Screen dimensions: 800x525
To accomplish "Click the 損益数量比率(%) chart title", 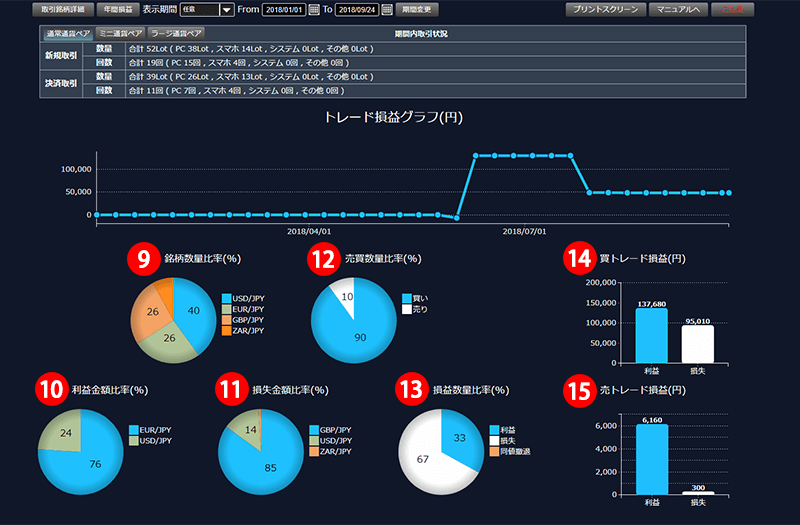I will [x=471, y=390].
